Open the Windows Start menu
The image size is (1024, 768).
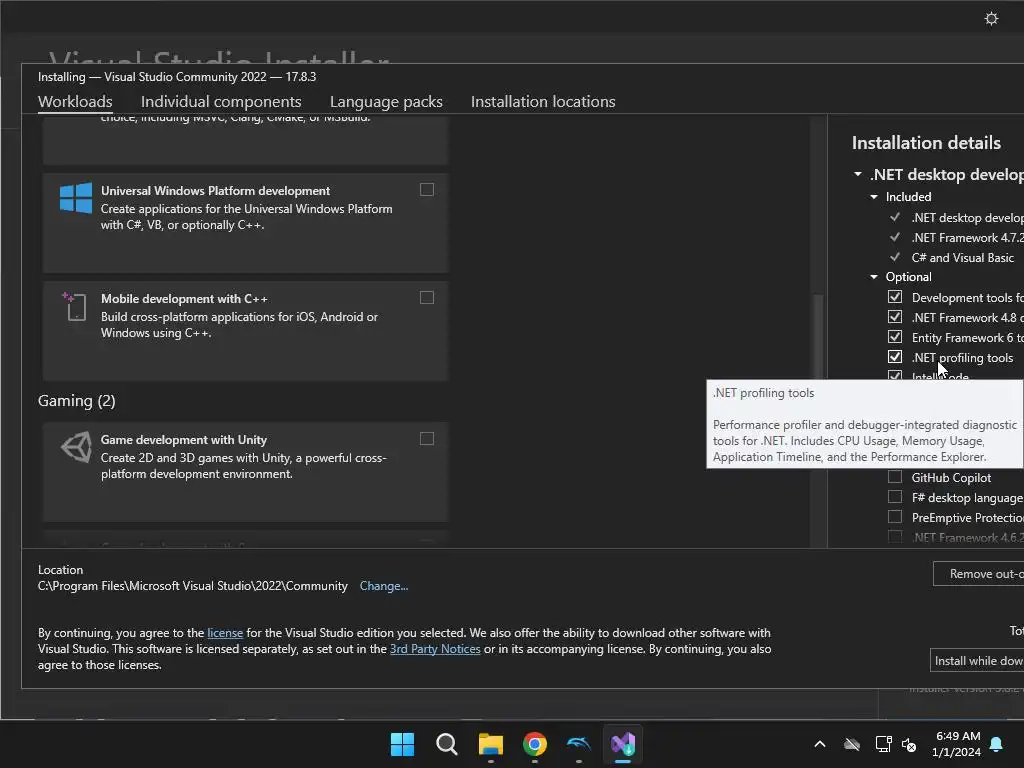pyautogui.click(x=402, y=744)
